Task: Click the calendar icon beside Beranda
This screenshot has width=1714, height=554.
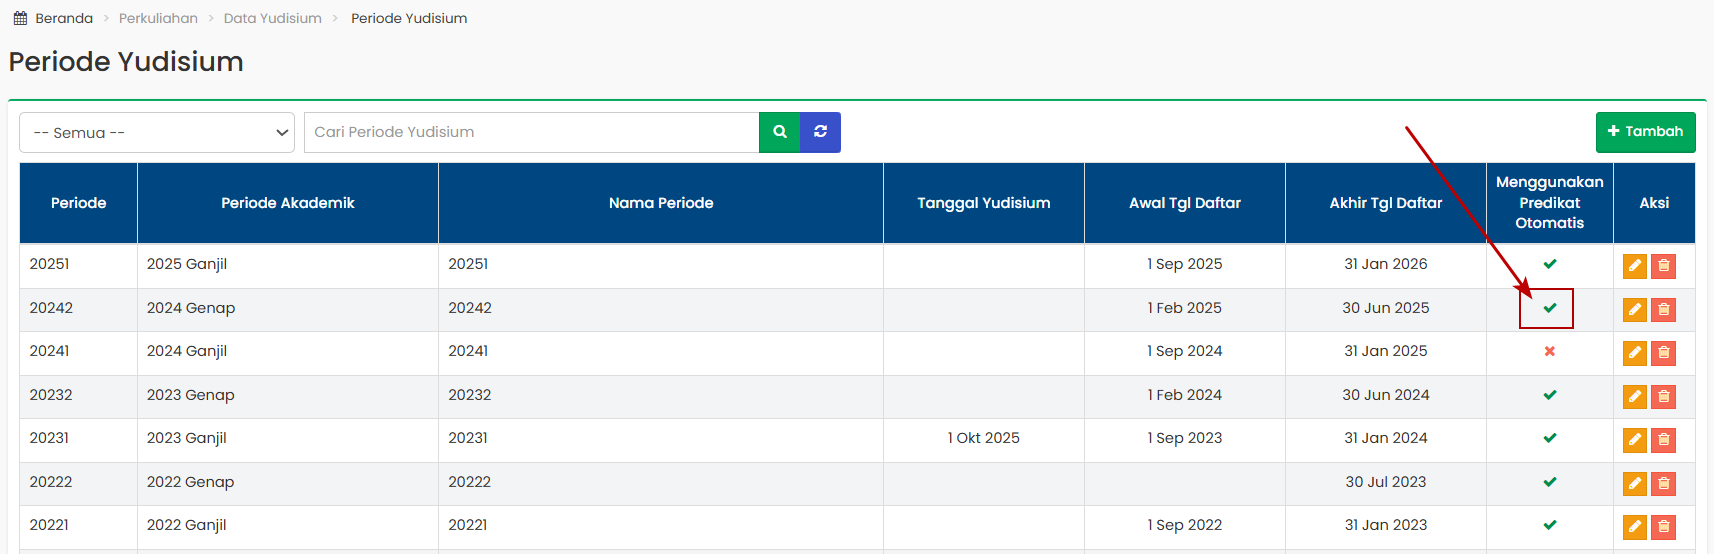Action: pyautogui.click(x=20, y=18)
